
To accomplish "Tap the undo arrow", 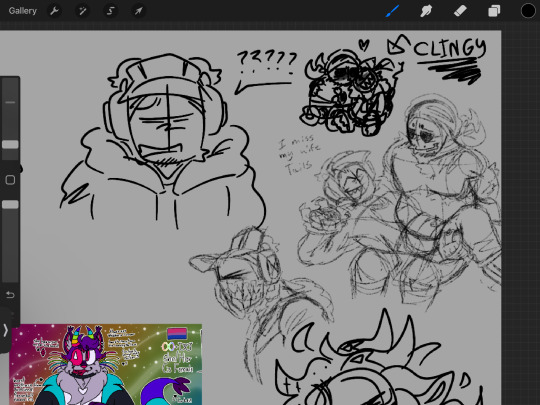I will (10, 295).
